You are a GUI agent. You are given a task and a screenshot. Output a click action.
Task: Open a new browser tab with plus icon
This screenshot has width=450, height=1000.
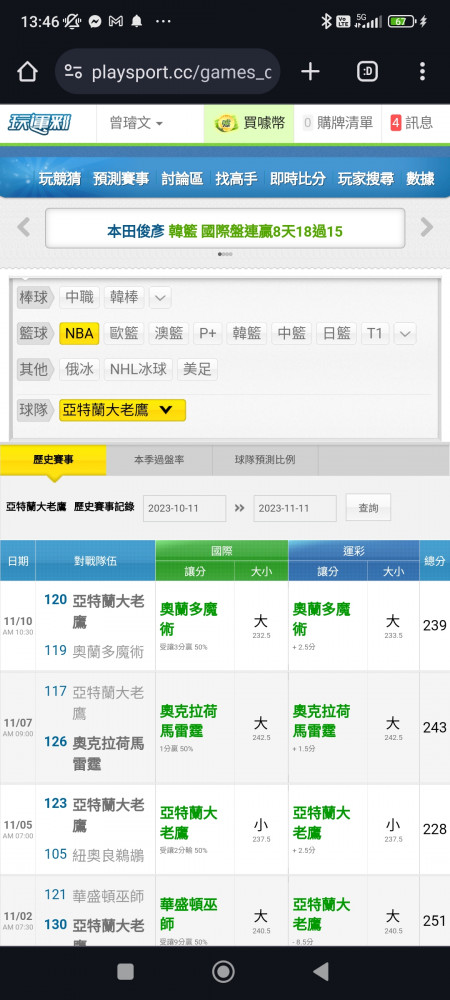click(310, 72)
